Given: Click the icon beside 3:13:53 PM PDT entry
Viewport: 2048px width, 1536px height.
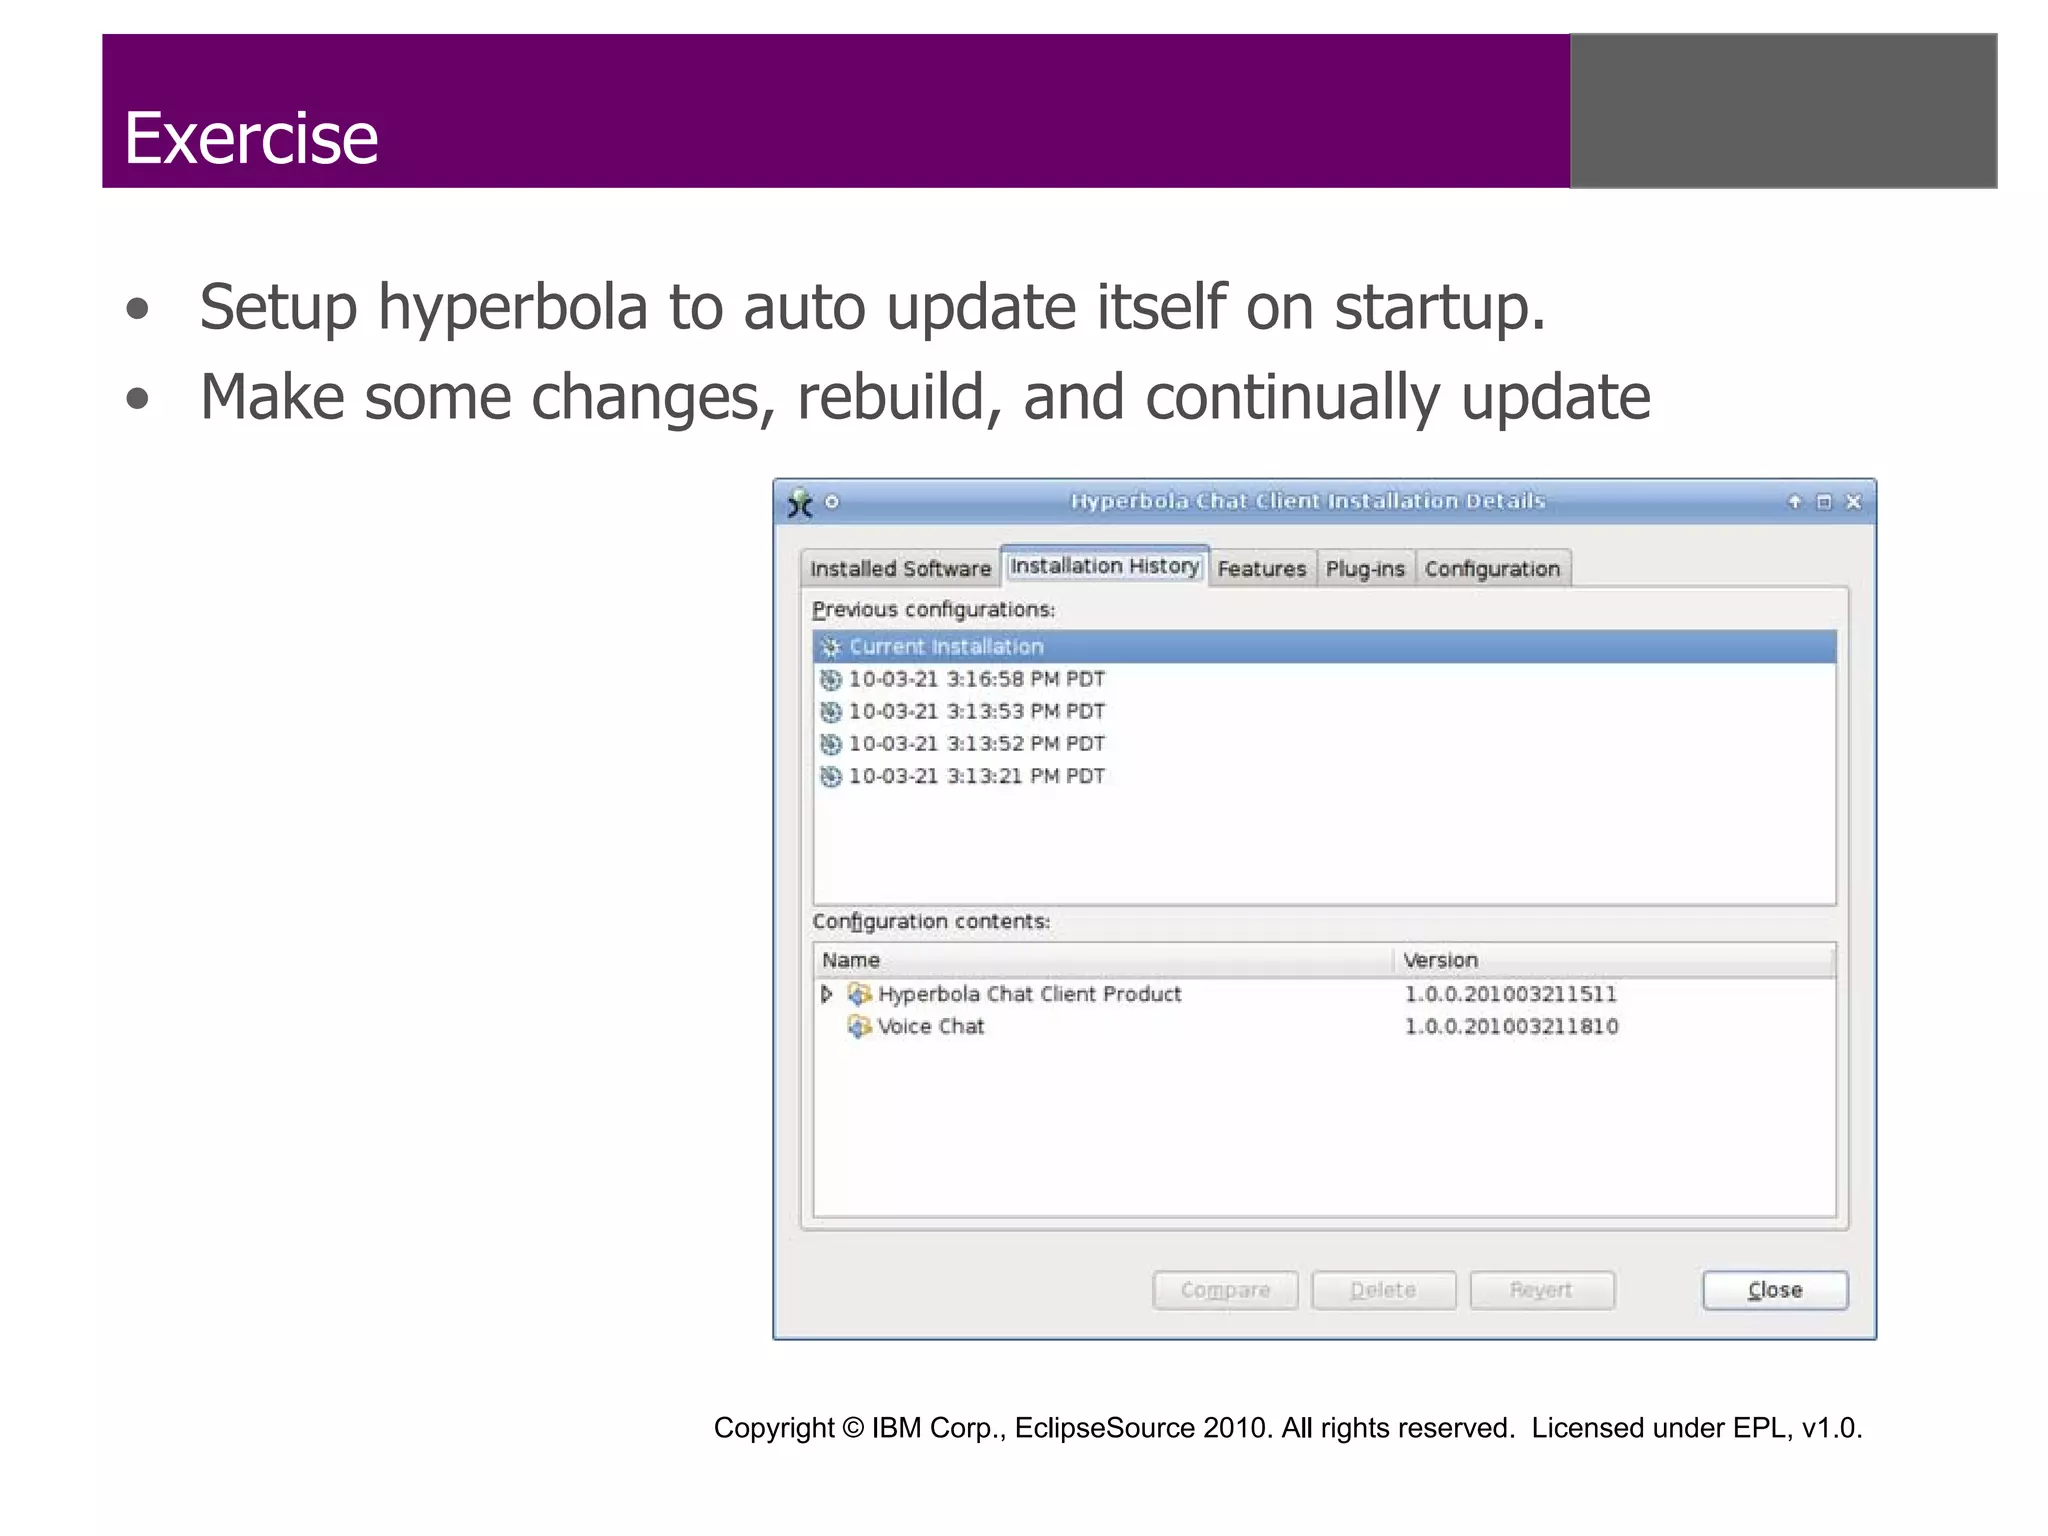Looking at the screenshot, I should 830,712.
